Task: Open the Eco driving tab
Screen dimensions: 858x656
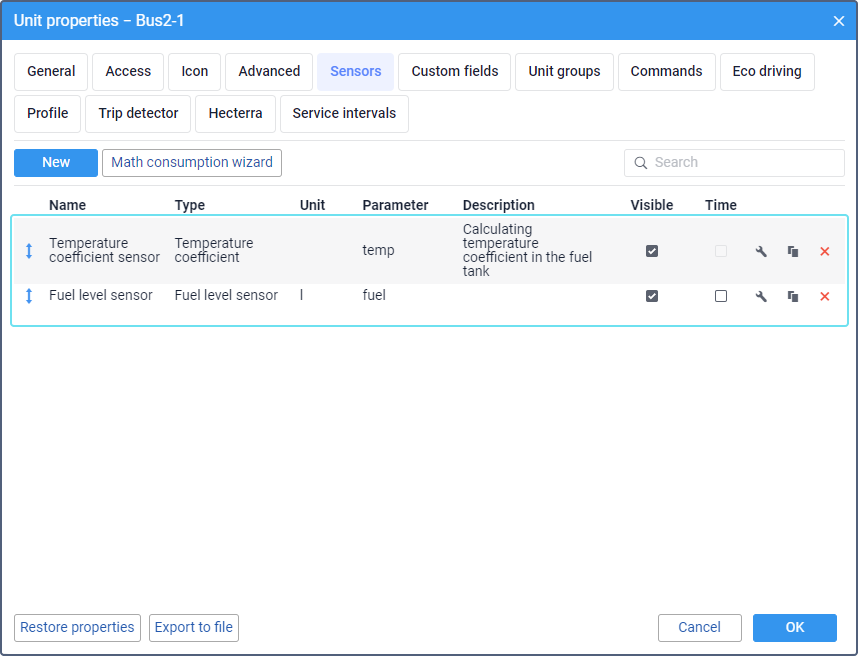Action: 766,72
